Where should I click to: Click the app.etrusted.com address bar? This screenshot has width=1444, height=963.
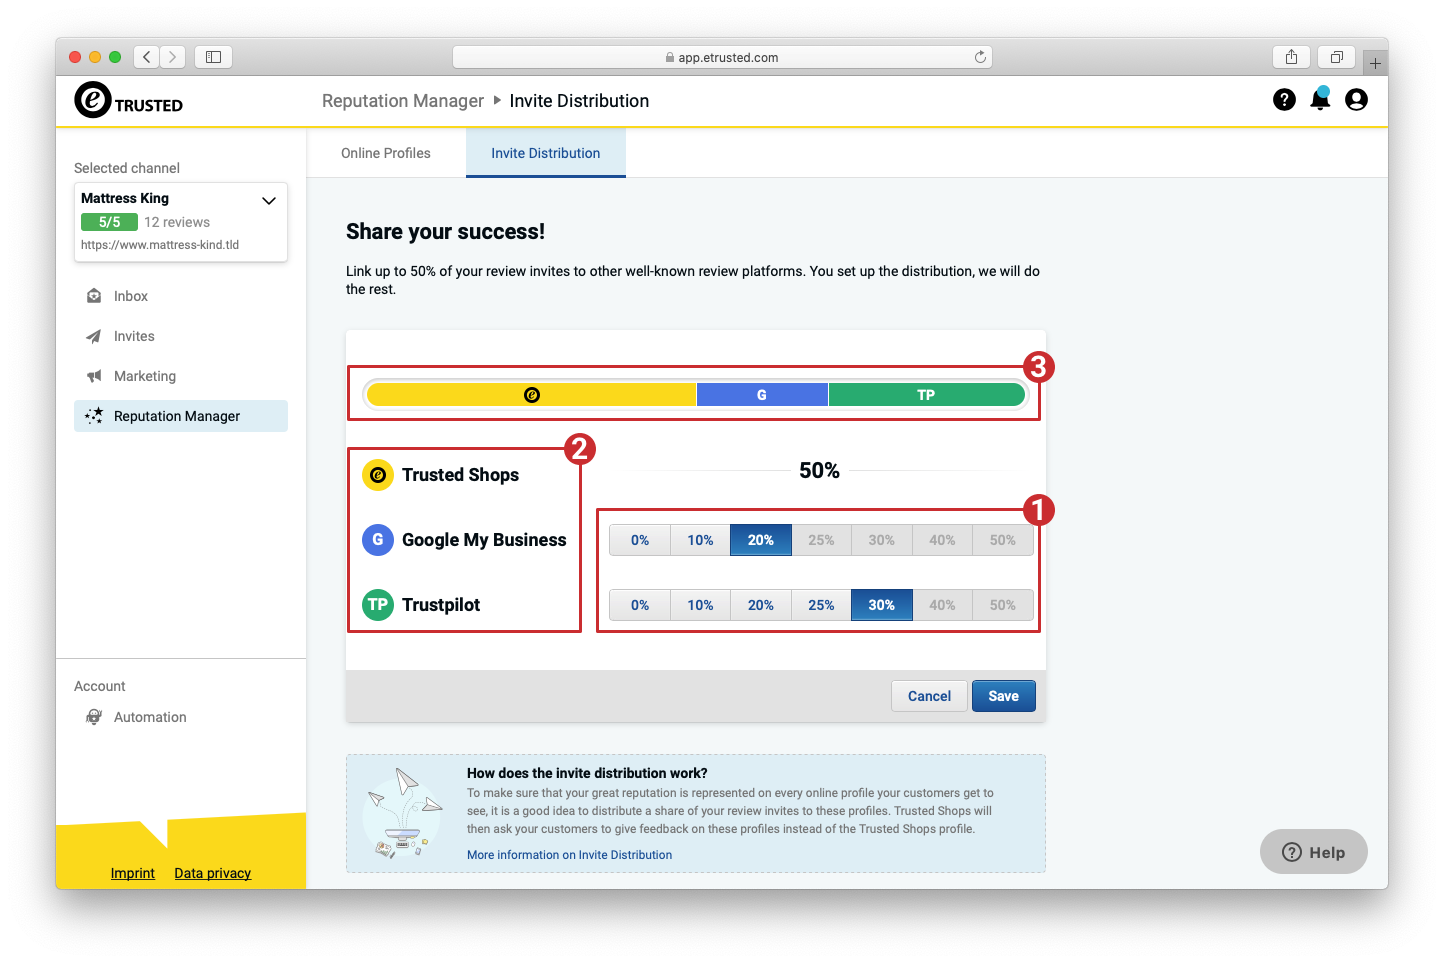coord(722,57)
